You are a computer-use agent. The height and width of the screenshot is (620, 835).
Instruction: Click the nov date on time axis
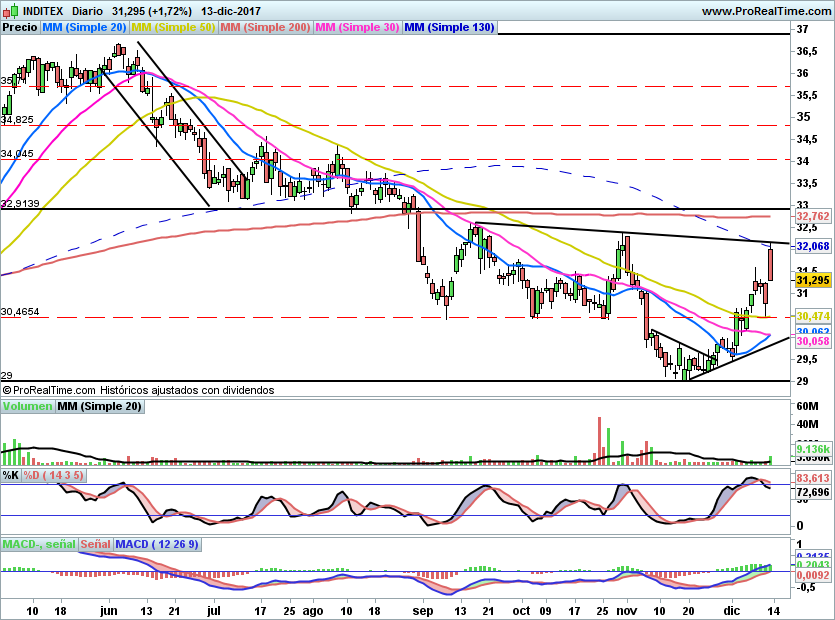coord(626,610)
